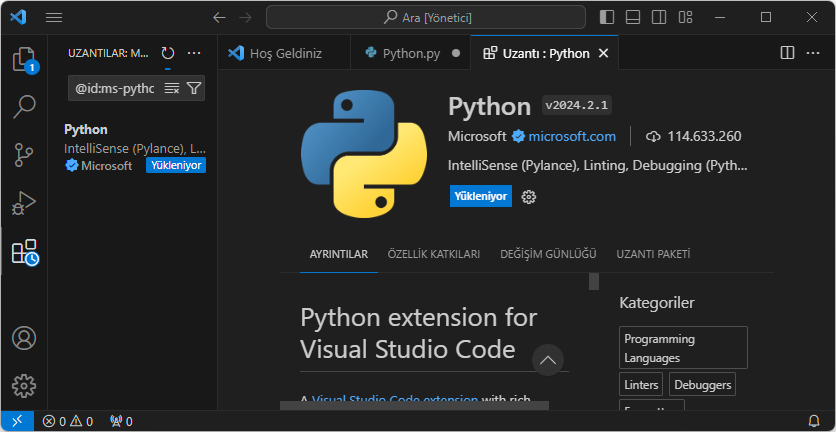
Task: Refresh the extensions list
Action: pos(167,53)
